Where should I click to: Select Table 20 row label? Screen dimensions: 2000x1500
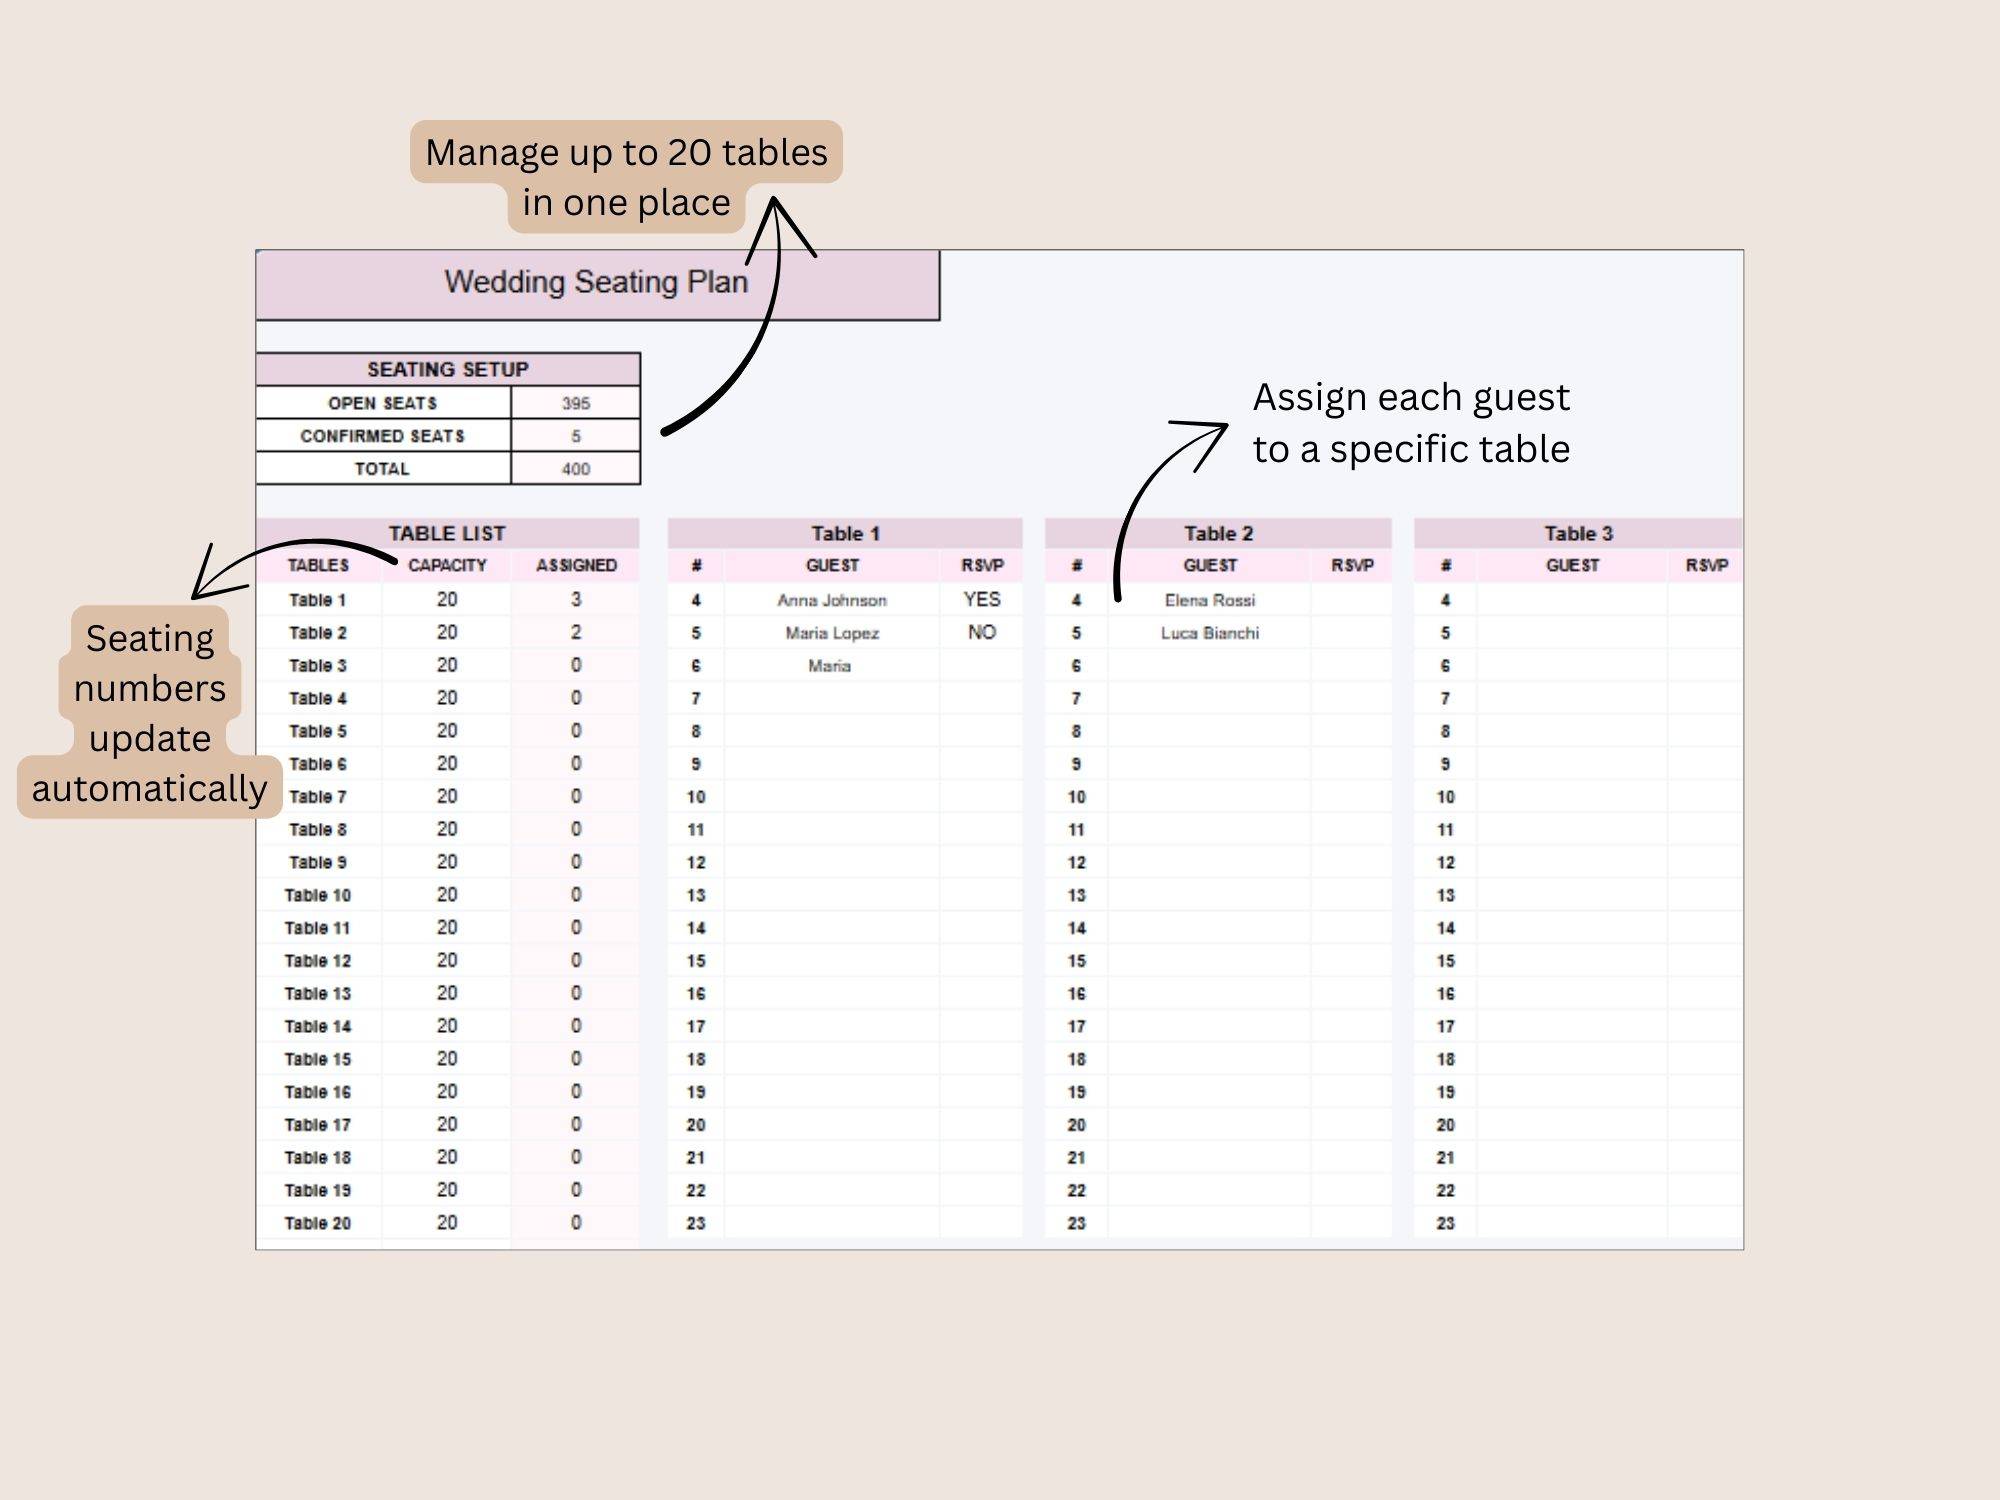(x=317, y=1223)
